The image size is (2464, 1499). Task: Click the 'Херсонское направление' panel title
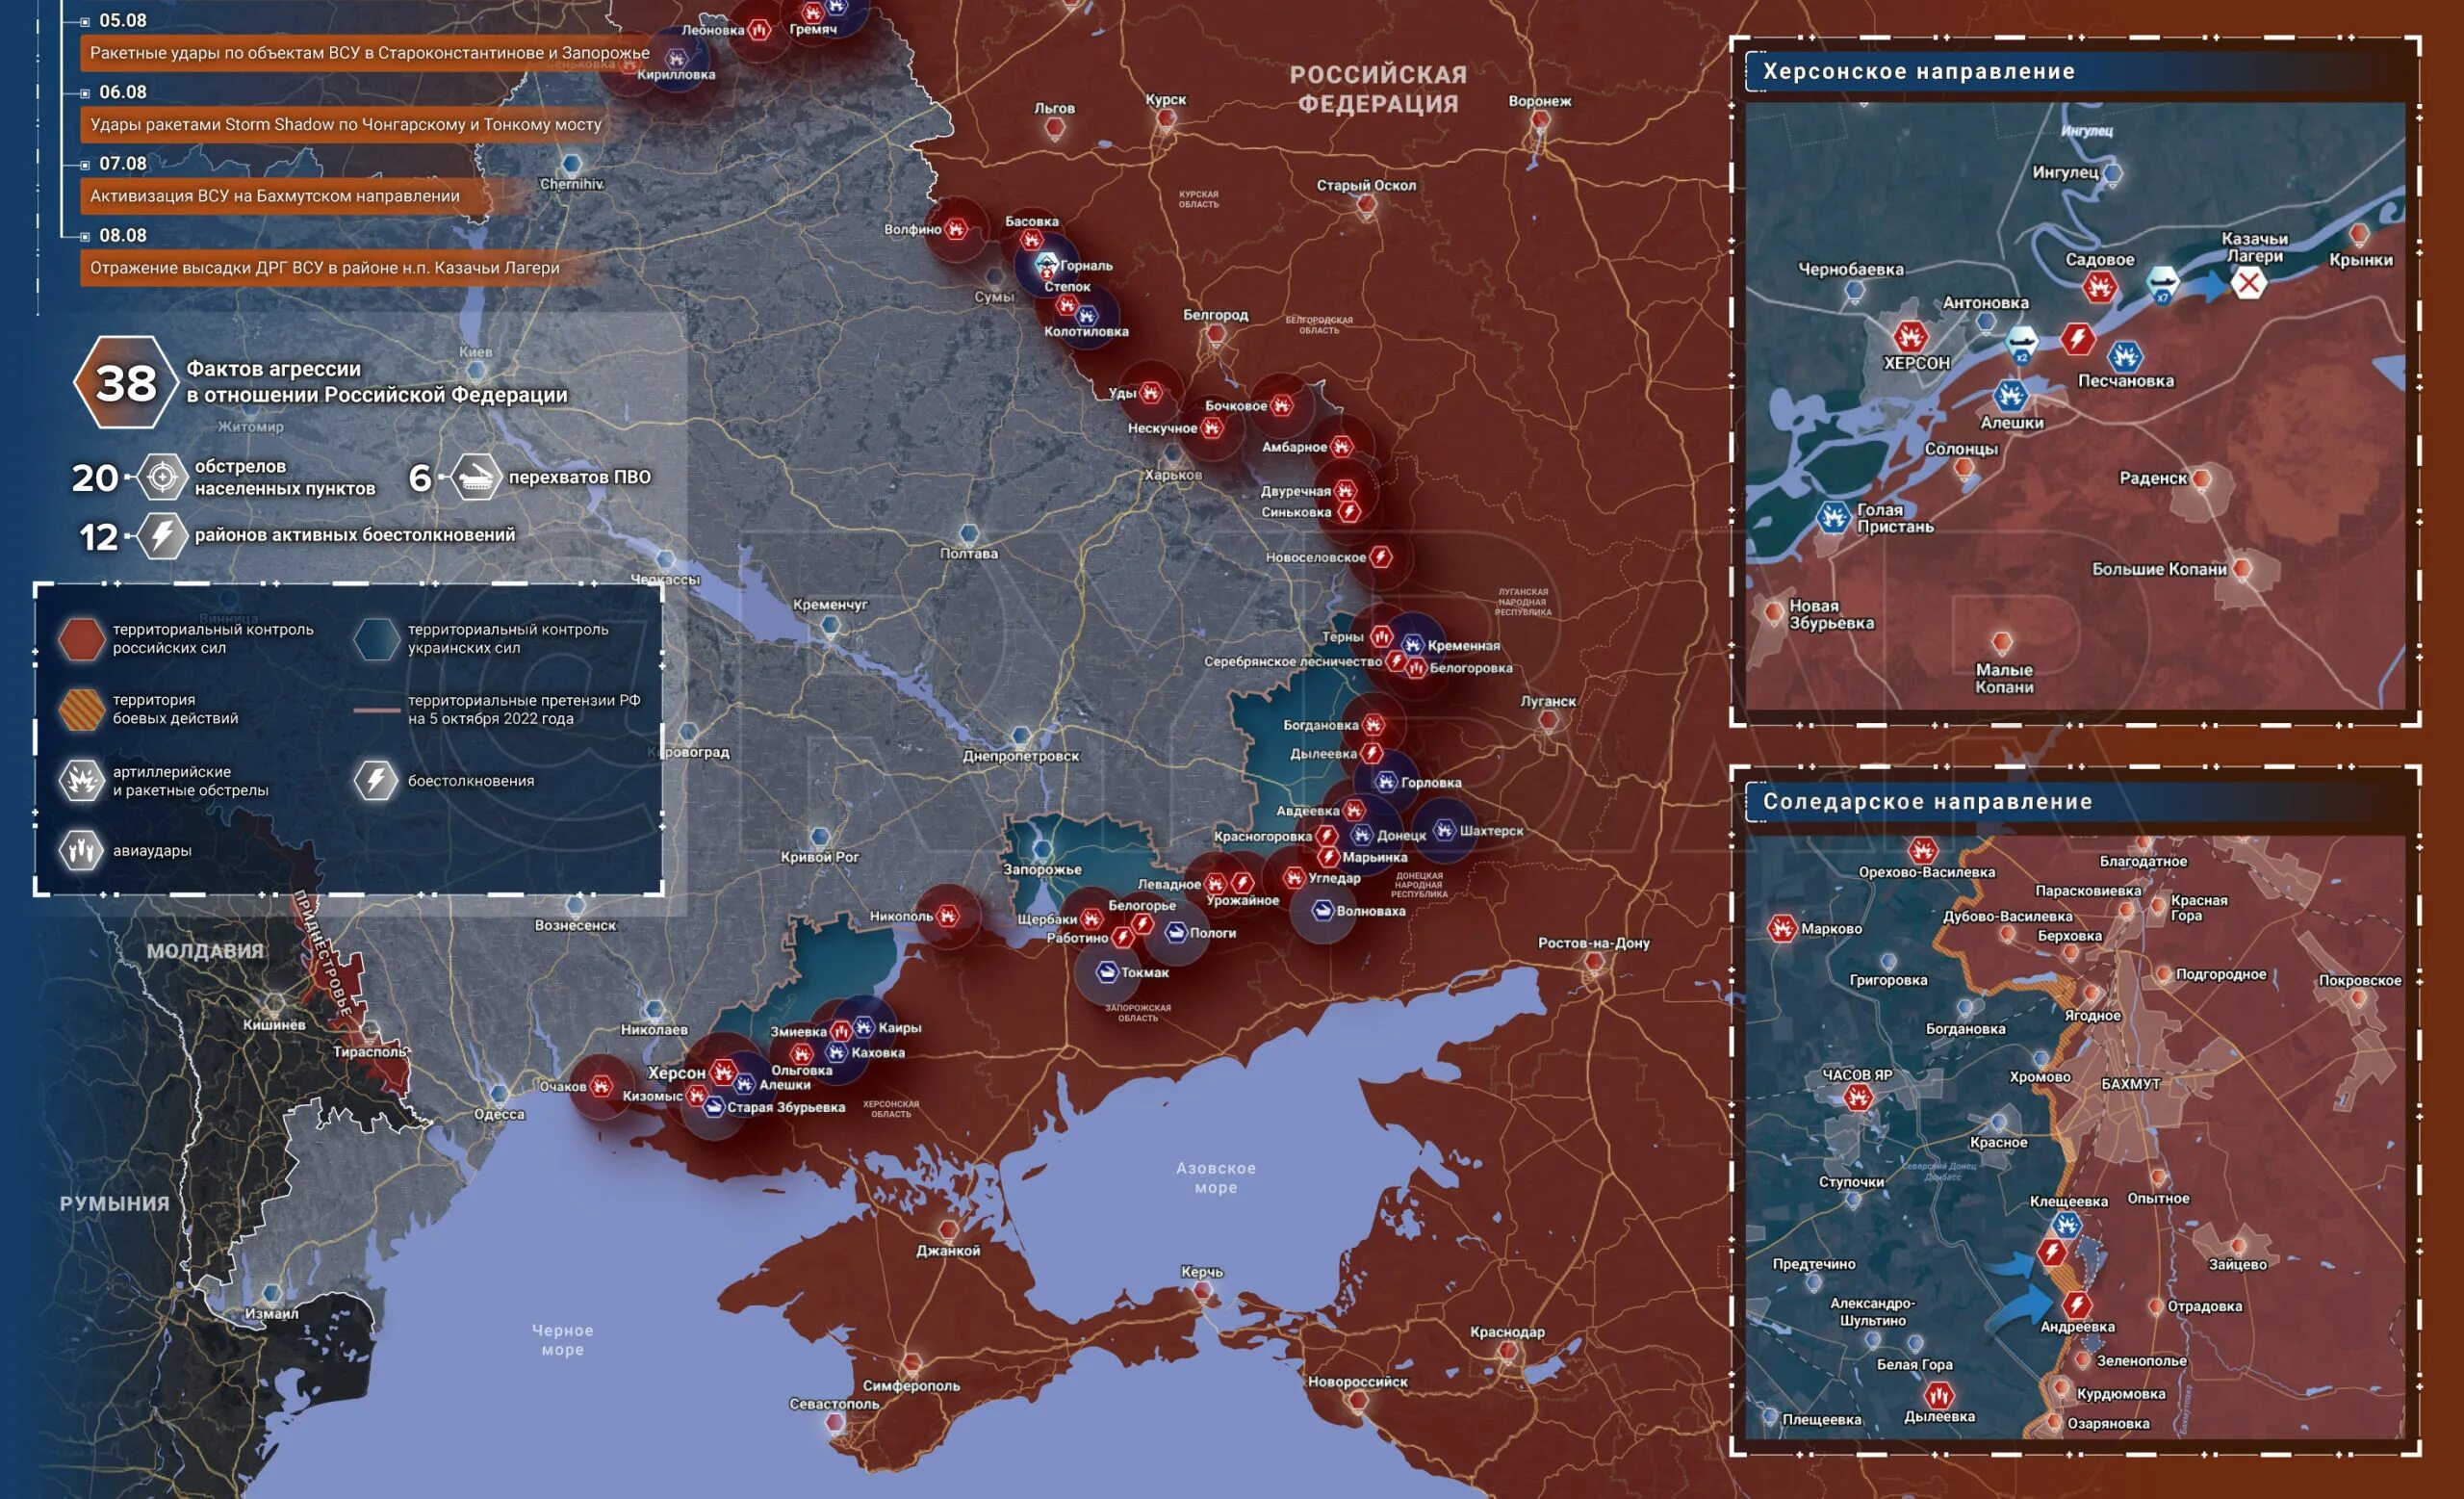click(x=1918, y=71)
